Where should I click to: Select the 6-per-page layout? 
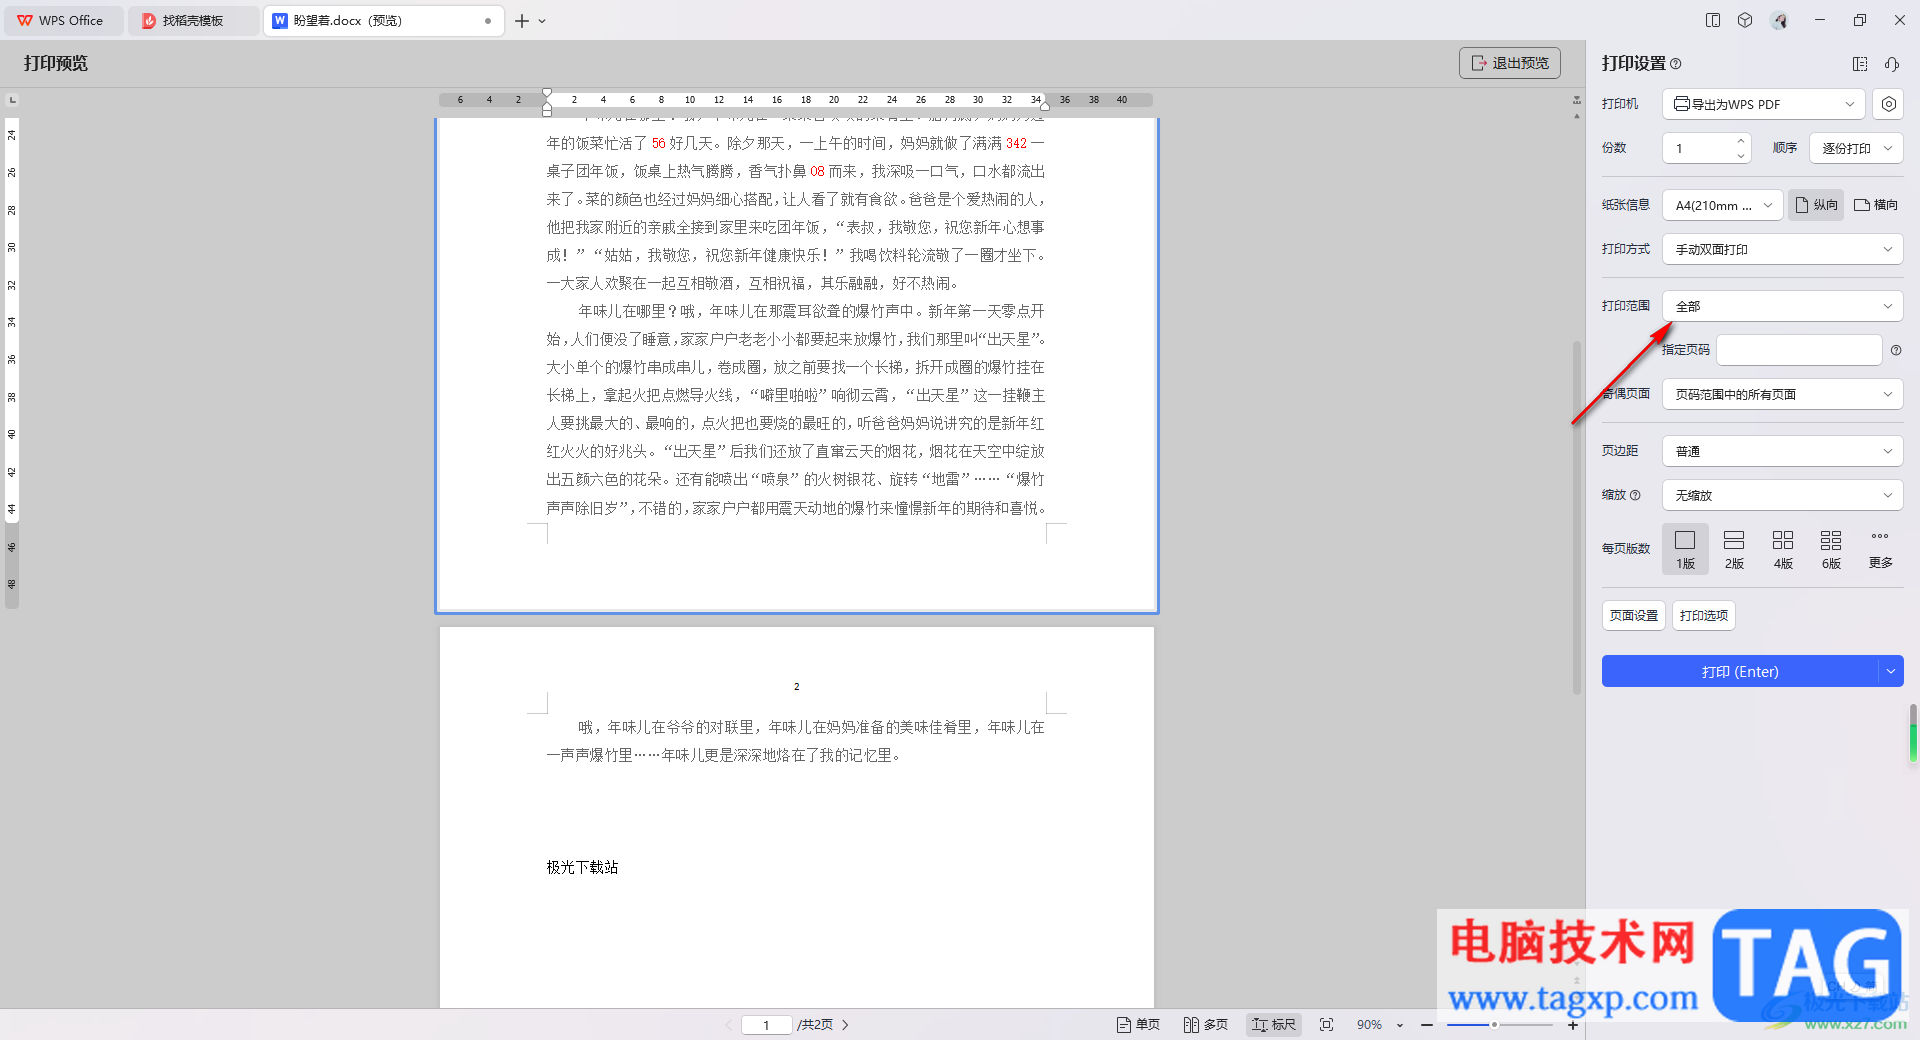[x=1831, y=549]
